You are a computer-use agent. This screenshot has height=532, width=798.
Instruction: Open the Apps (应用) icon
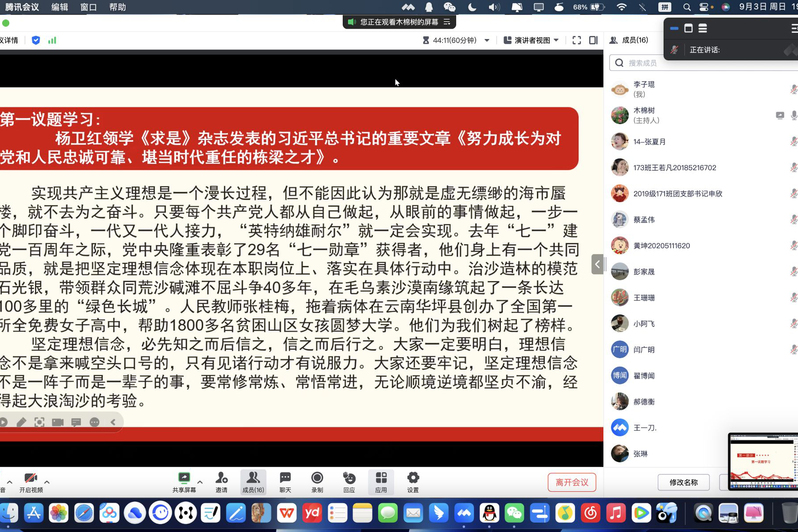[381, 482]
